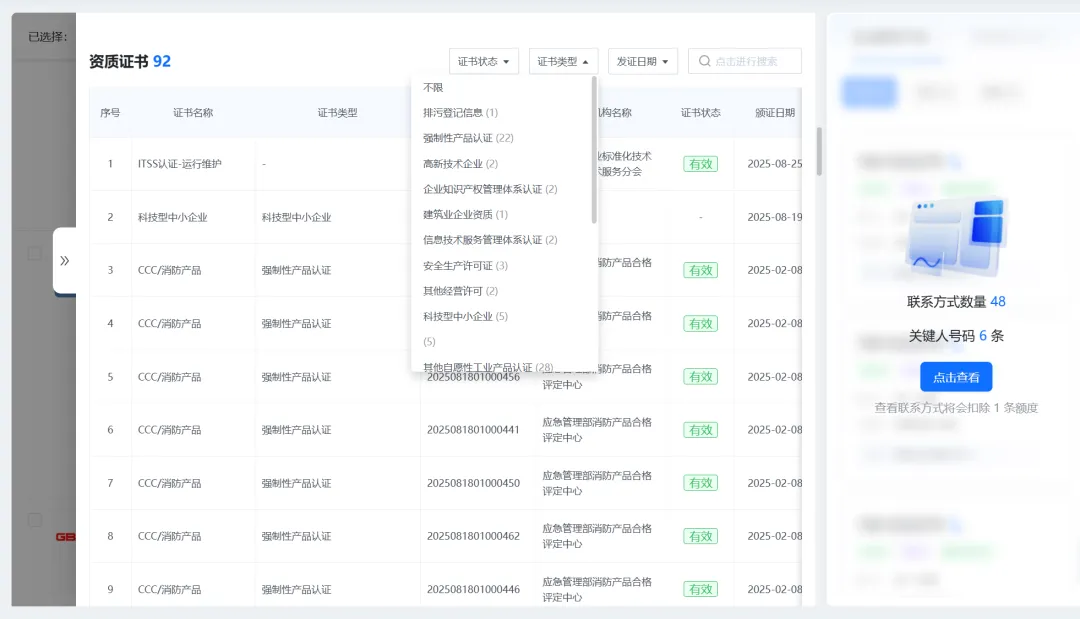Open the 证书状态 filter dropdown
Screen dimensions: 1080x619
click(483, 61)
